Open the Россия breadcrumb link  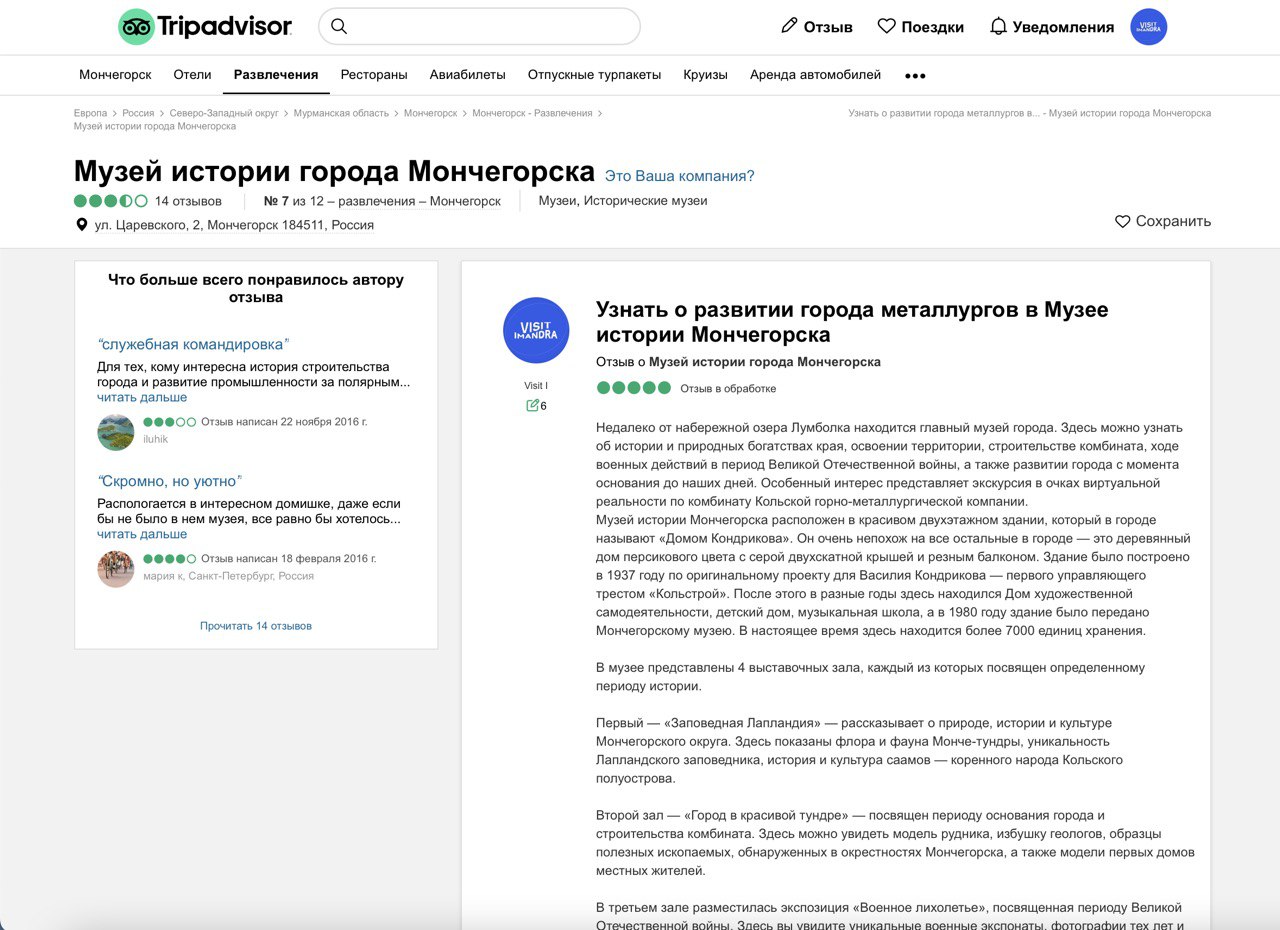coord(138,113)
